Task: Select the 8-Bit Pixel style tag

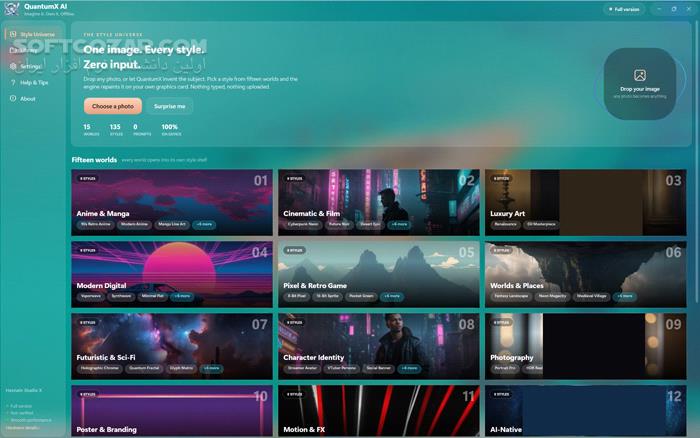Action: (x=296, y=296)
